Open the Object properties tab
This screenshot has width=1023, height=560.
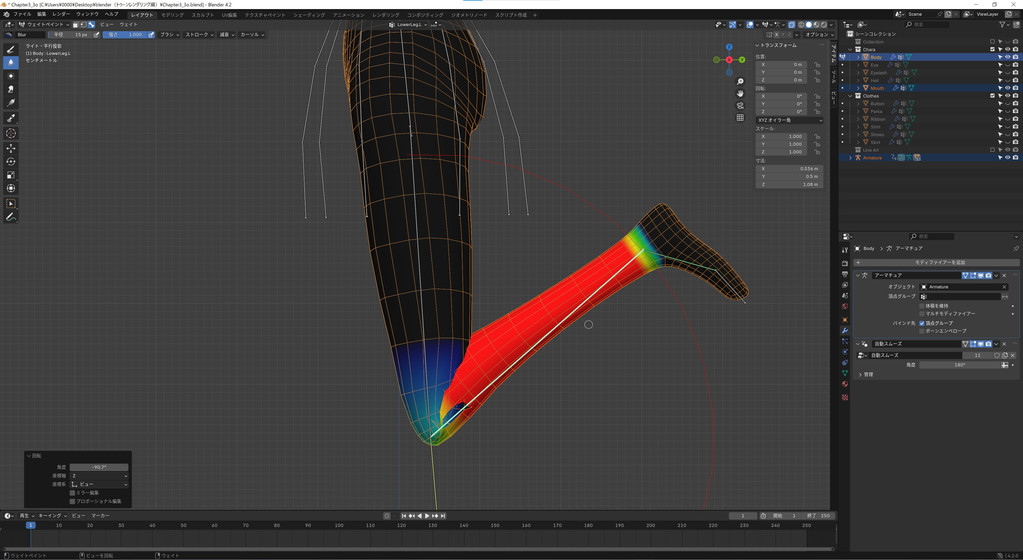[845, 319]
